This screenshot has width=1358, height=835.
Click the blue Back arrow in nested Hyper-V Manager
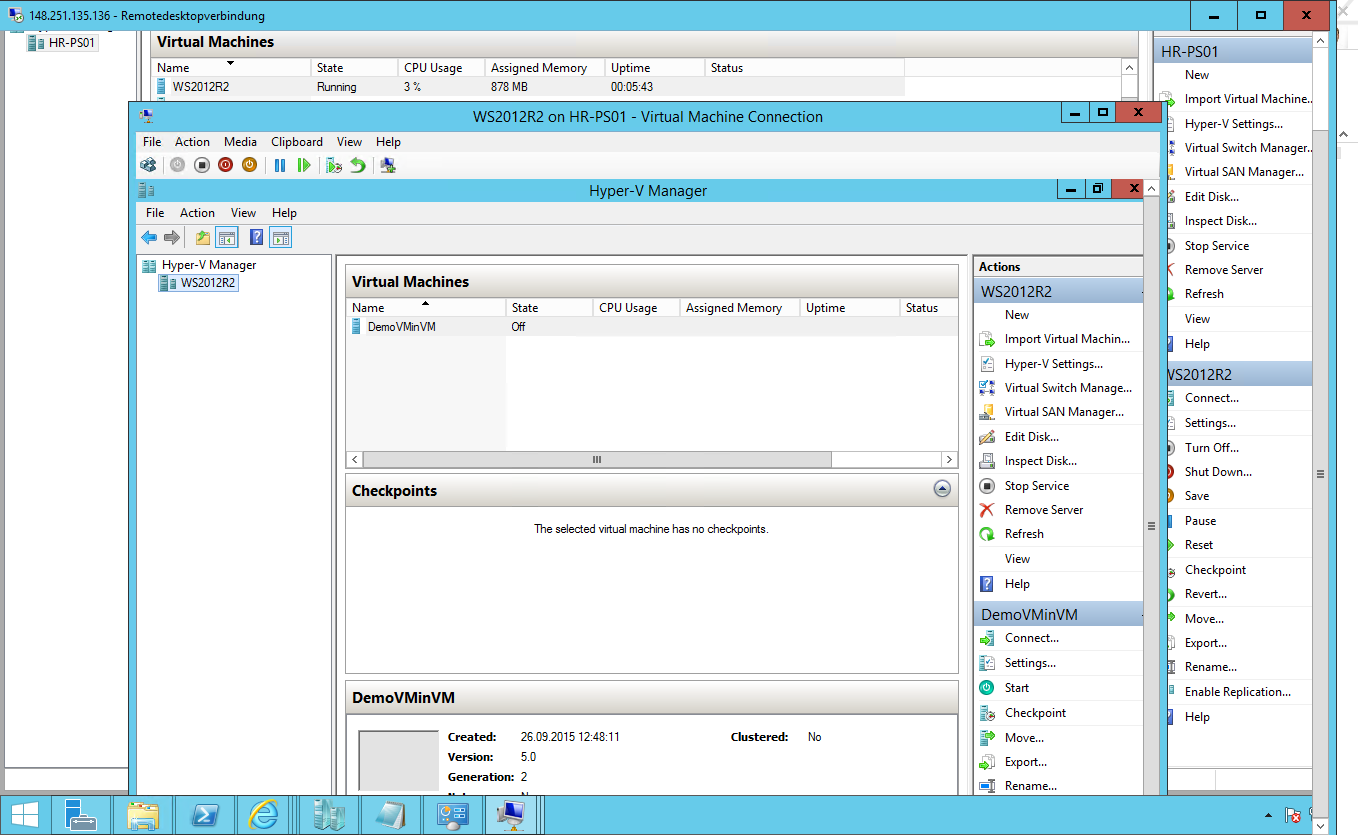[x=149, y=237]
